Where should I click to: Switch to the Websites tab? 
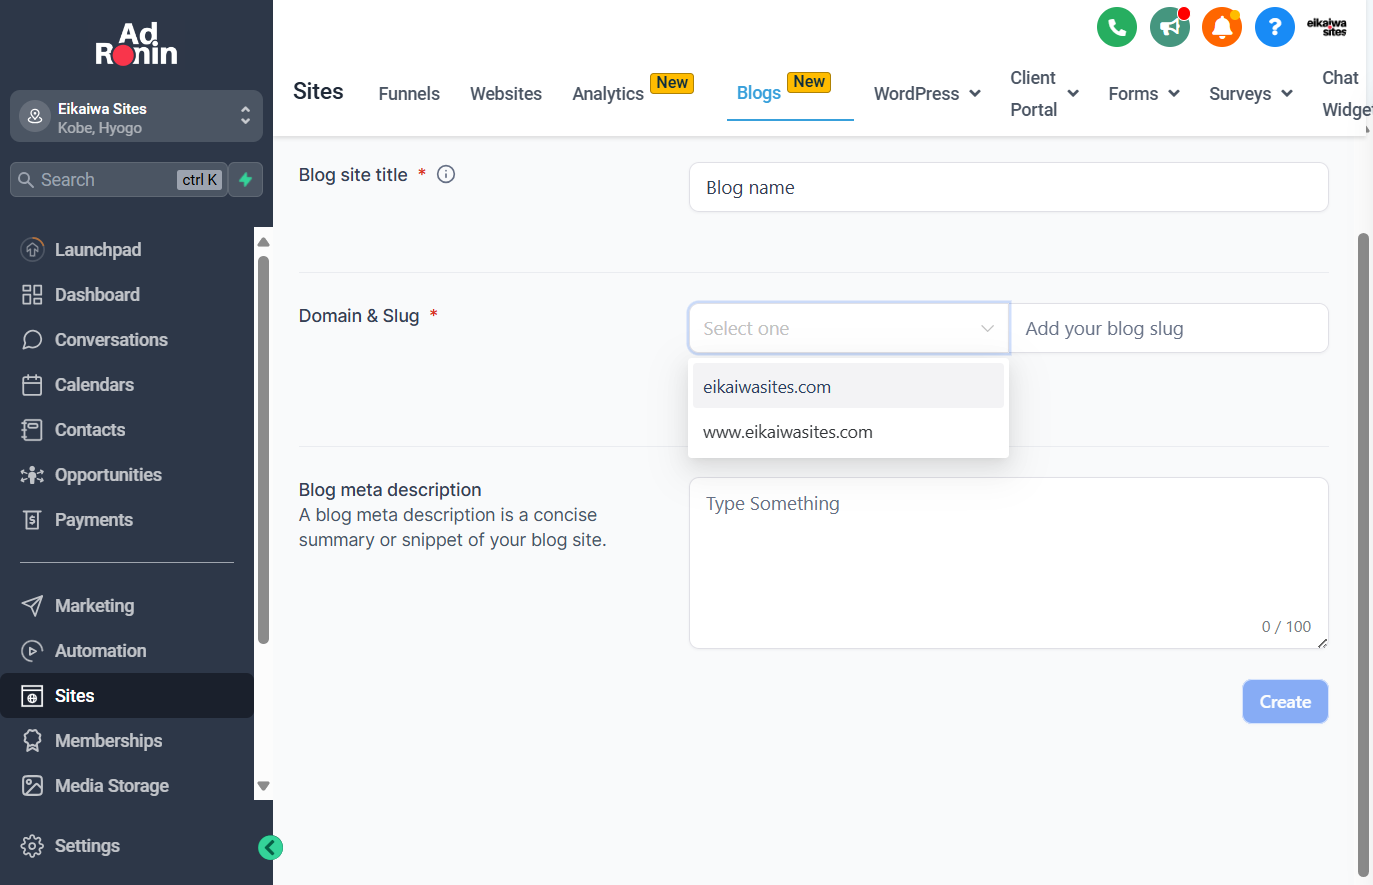click(506, 93)
